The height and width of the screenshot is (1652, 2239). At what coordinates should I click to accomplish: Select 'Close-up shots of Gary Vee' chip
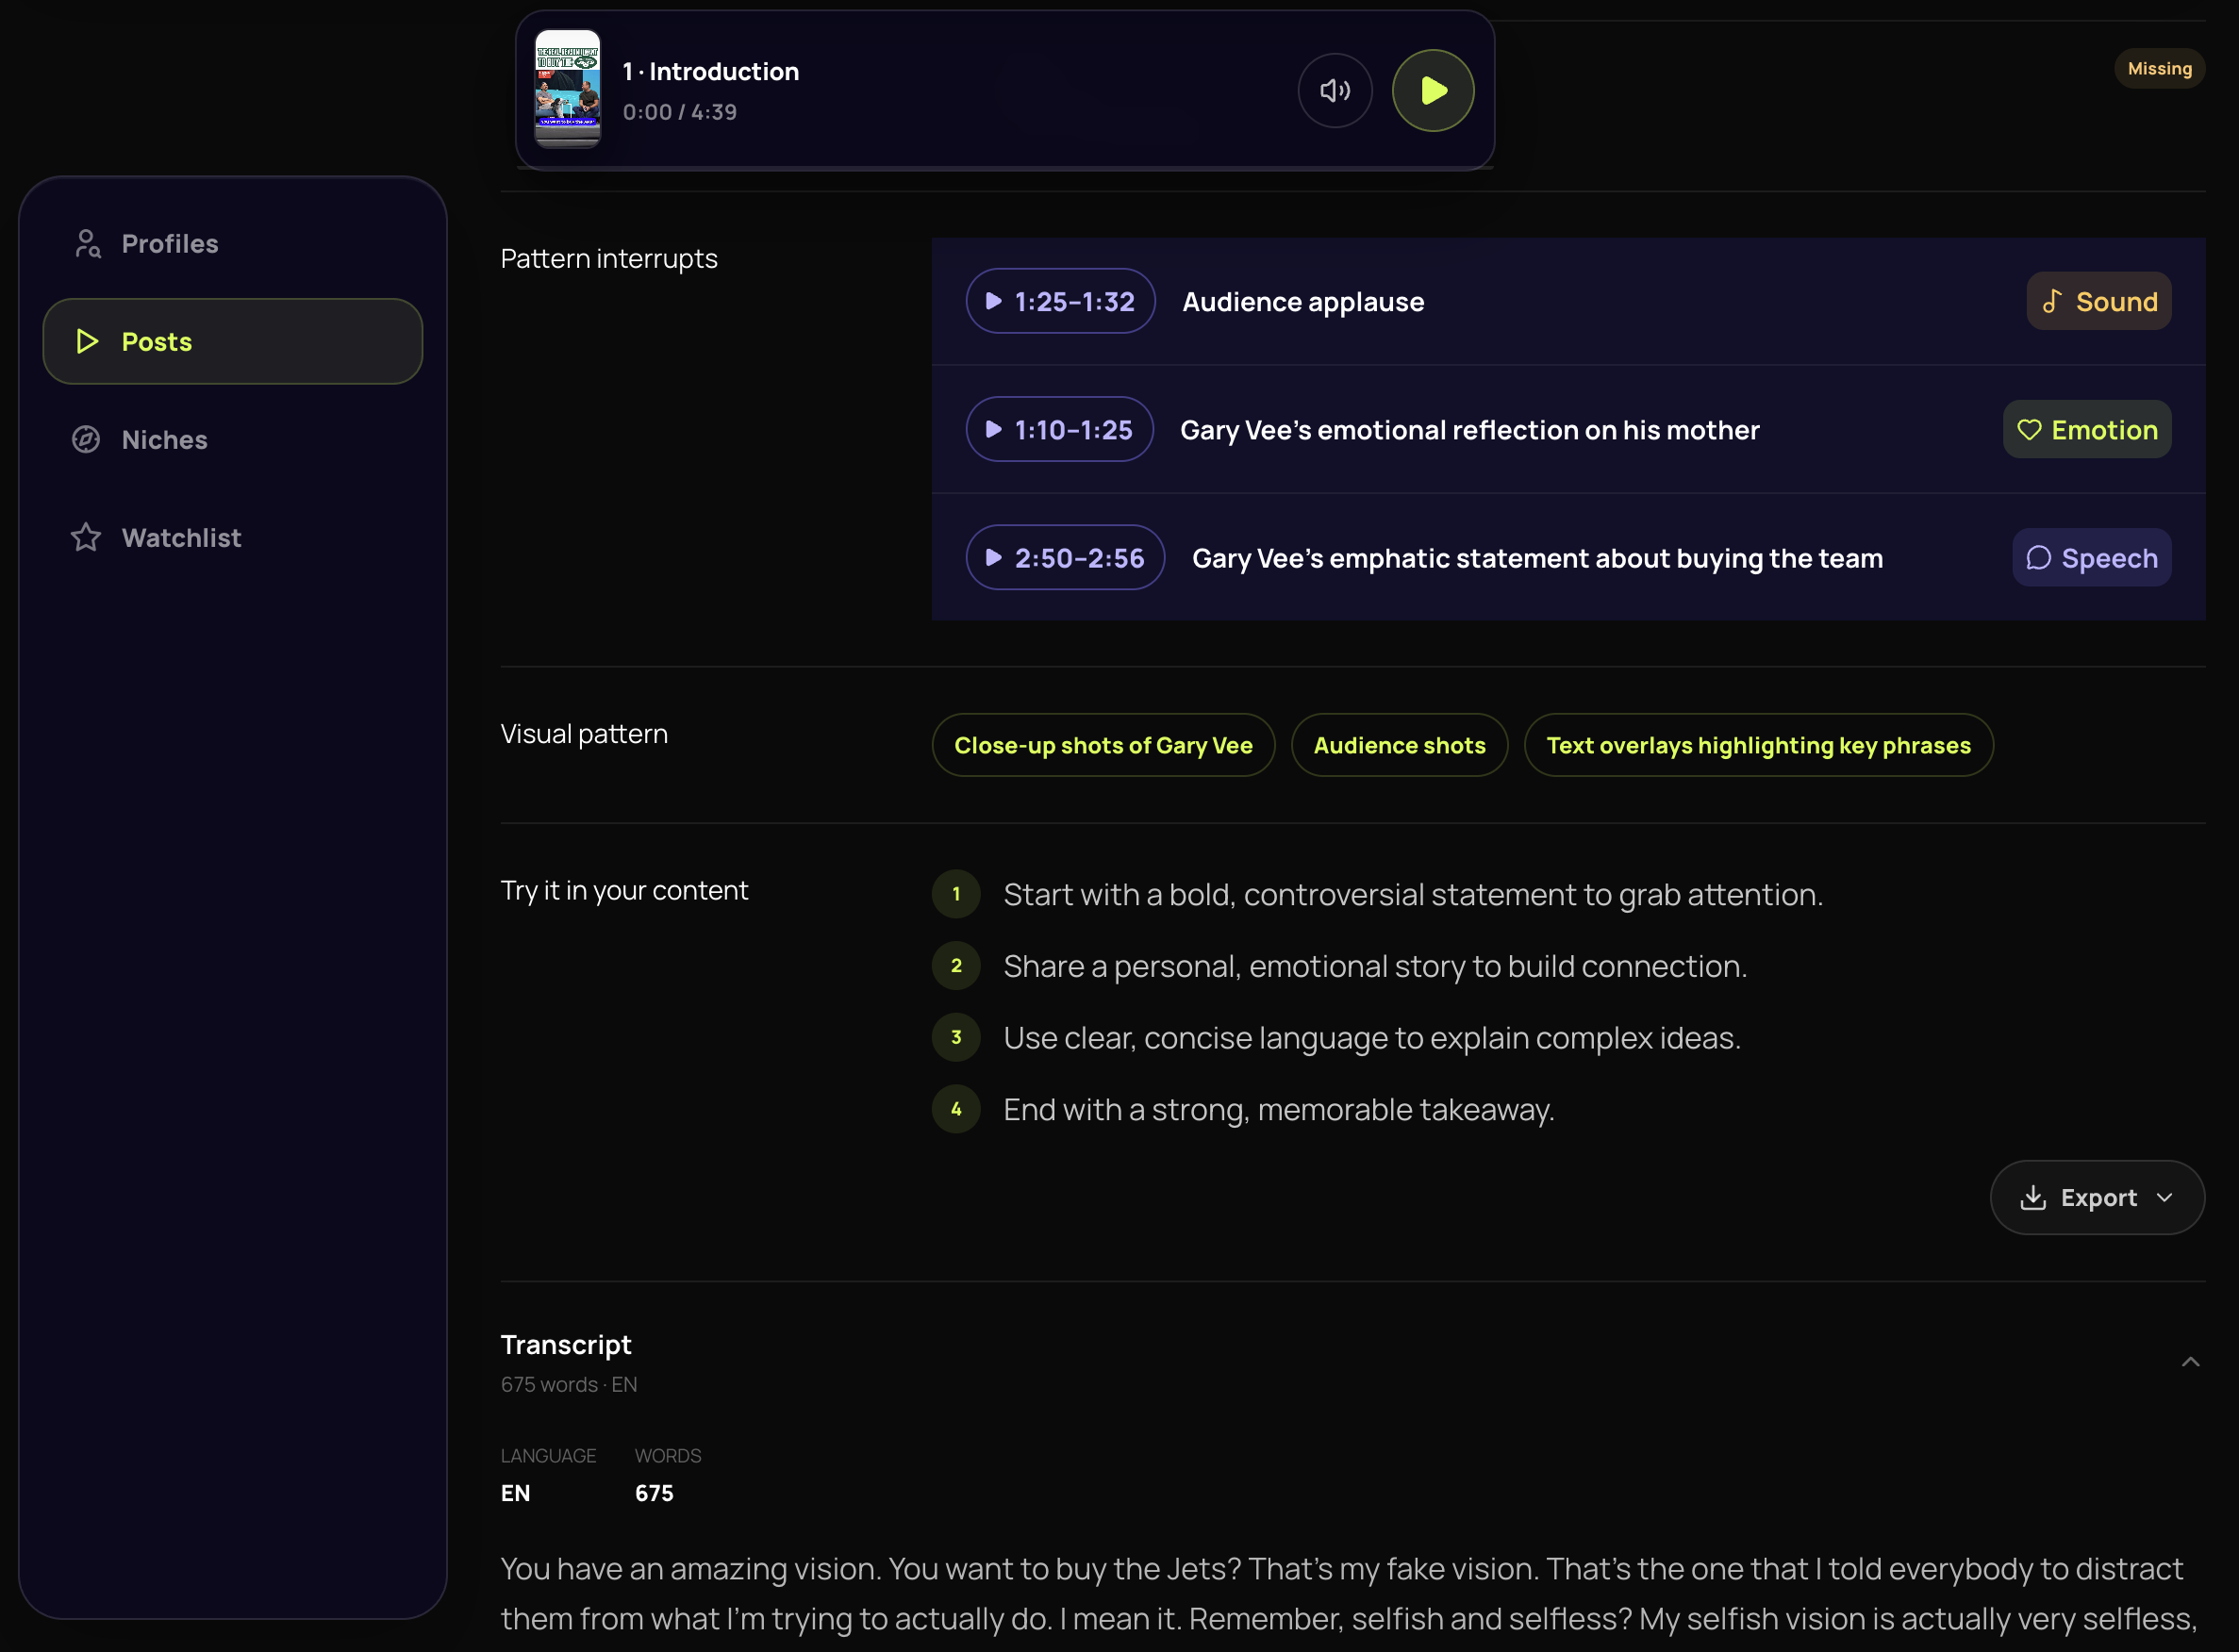(x=1103, y=745)
